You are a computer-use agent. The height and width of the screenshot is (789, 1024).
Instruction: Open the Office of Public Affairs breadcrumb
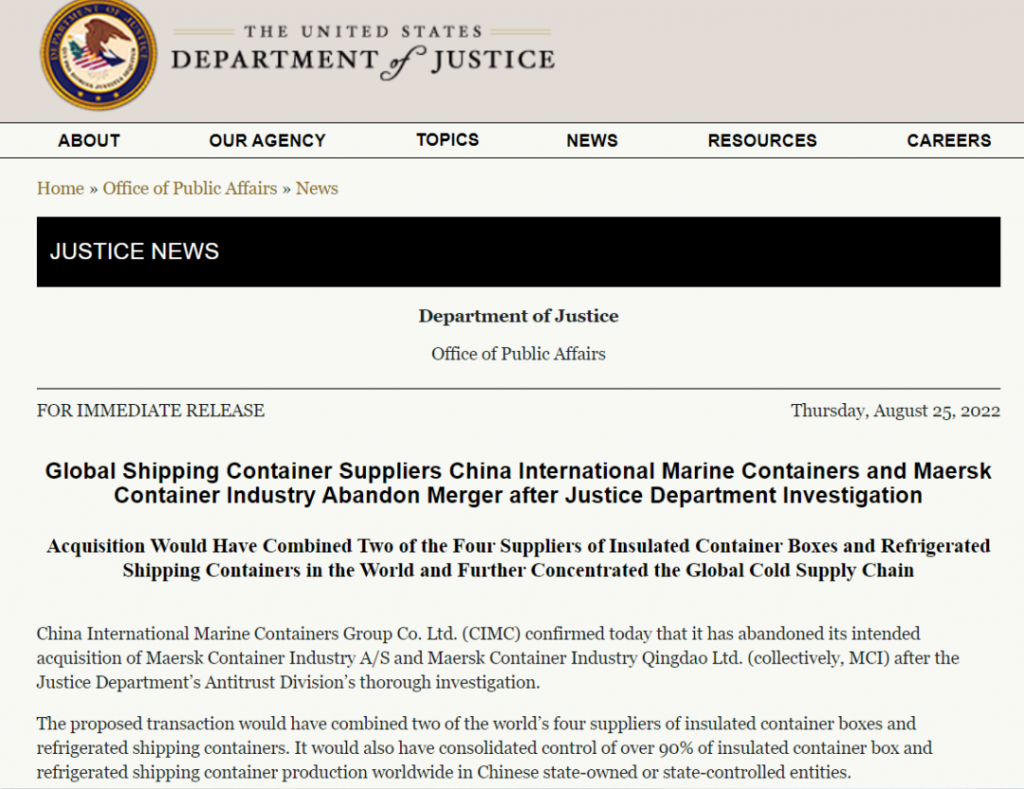pos(190,188)
